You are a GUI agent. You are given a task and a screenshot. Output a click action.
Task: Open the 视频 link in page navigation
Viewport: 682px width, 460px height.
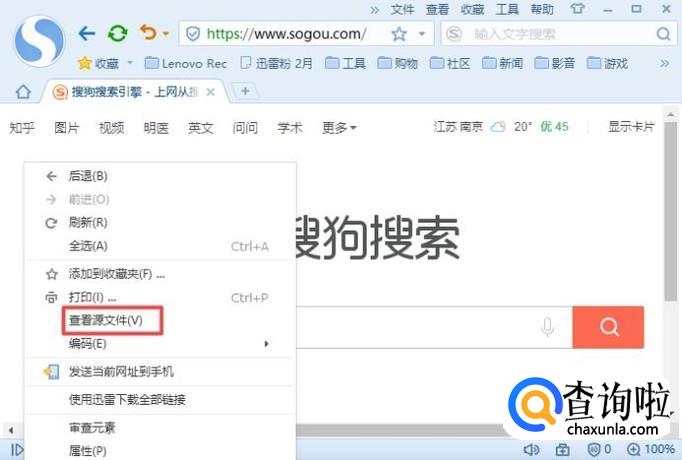pos(111,128)
